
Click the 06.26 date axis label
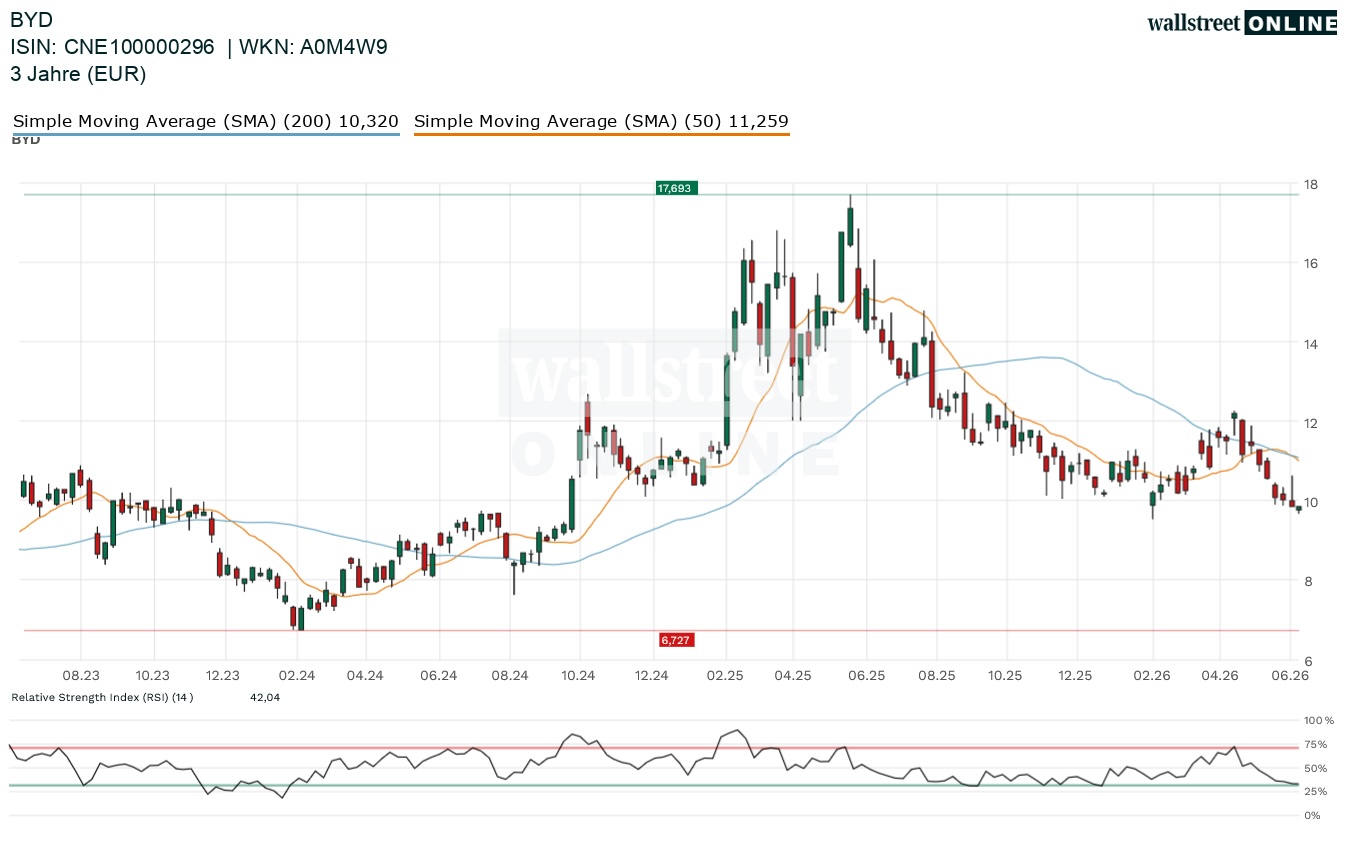point(1290,675)
